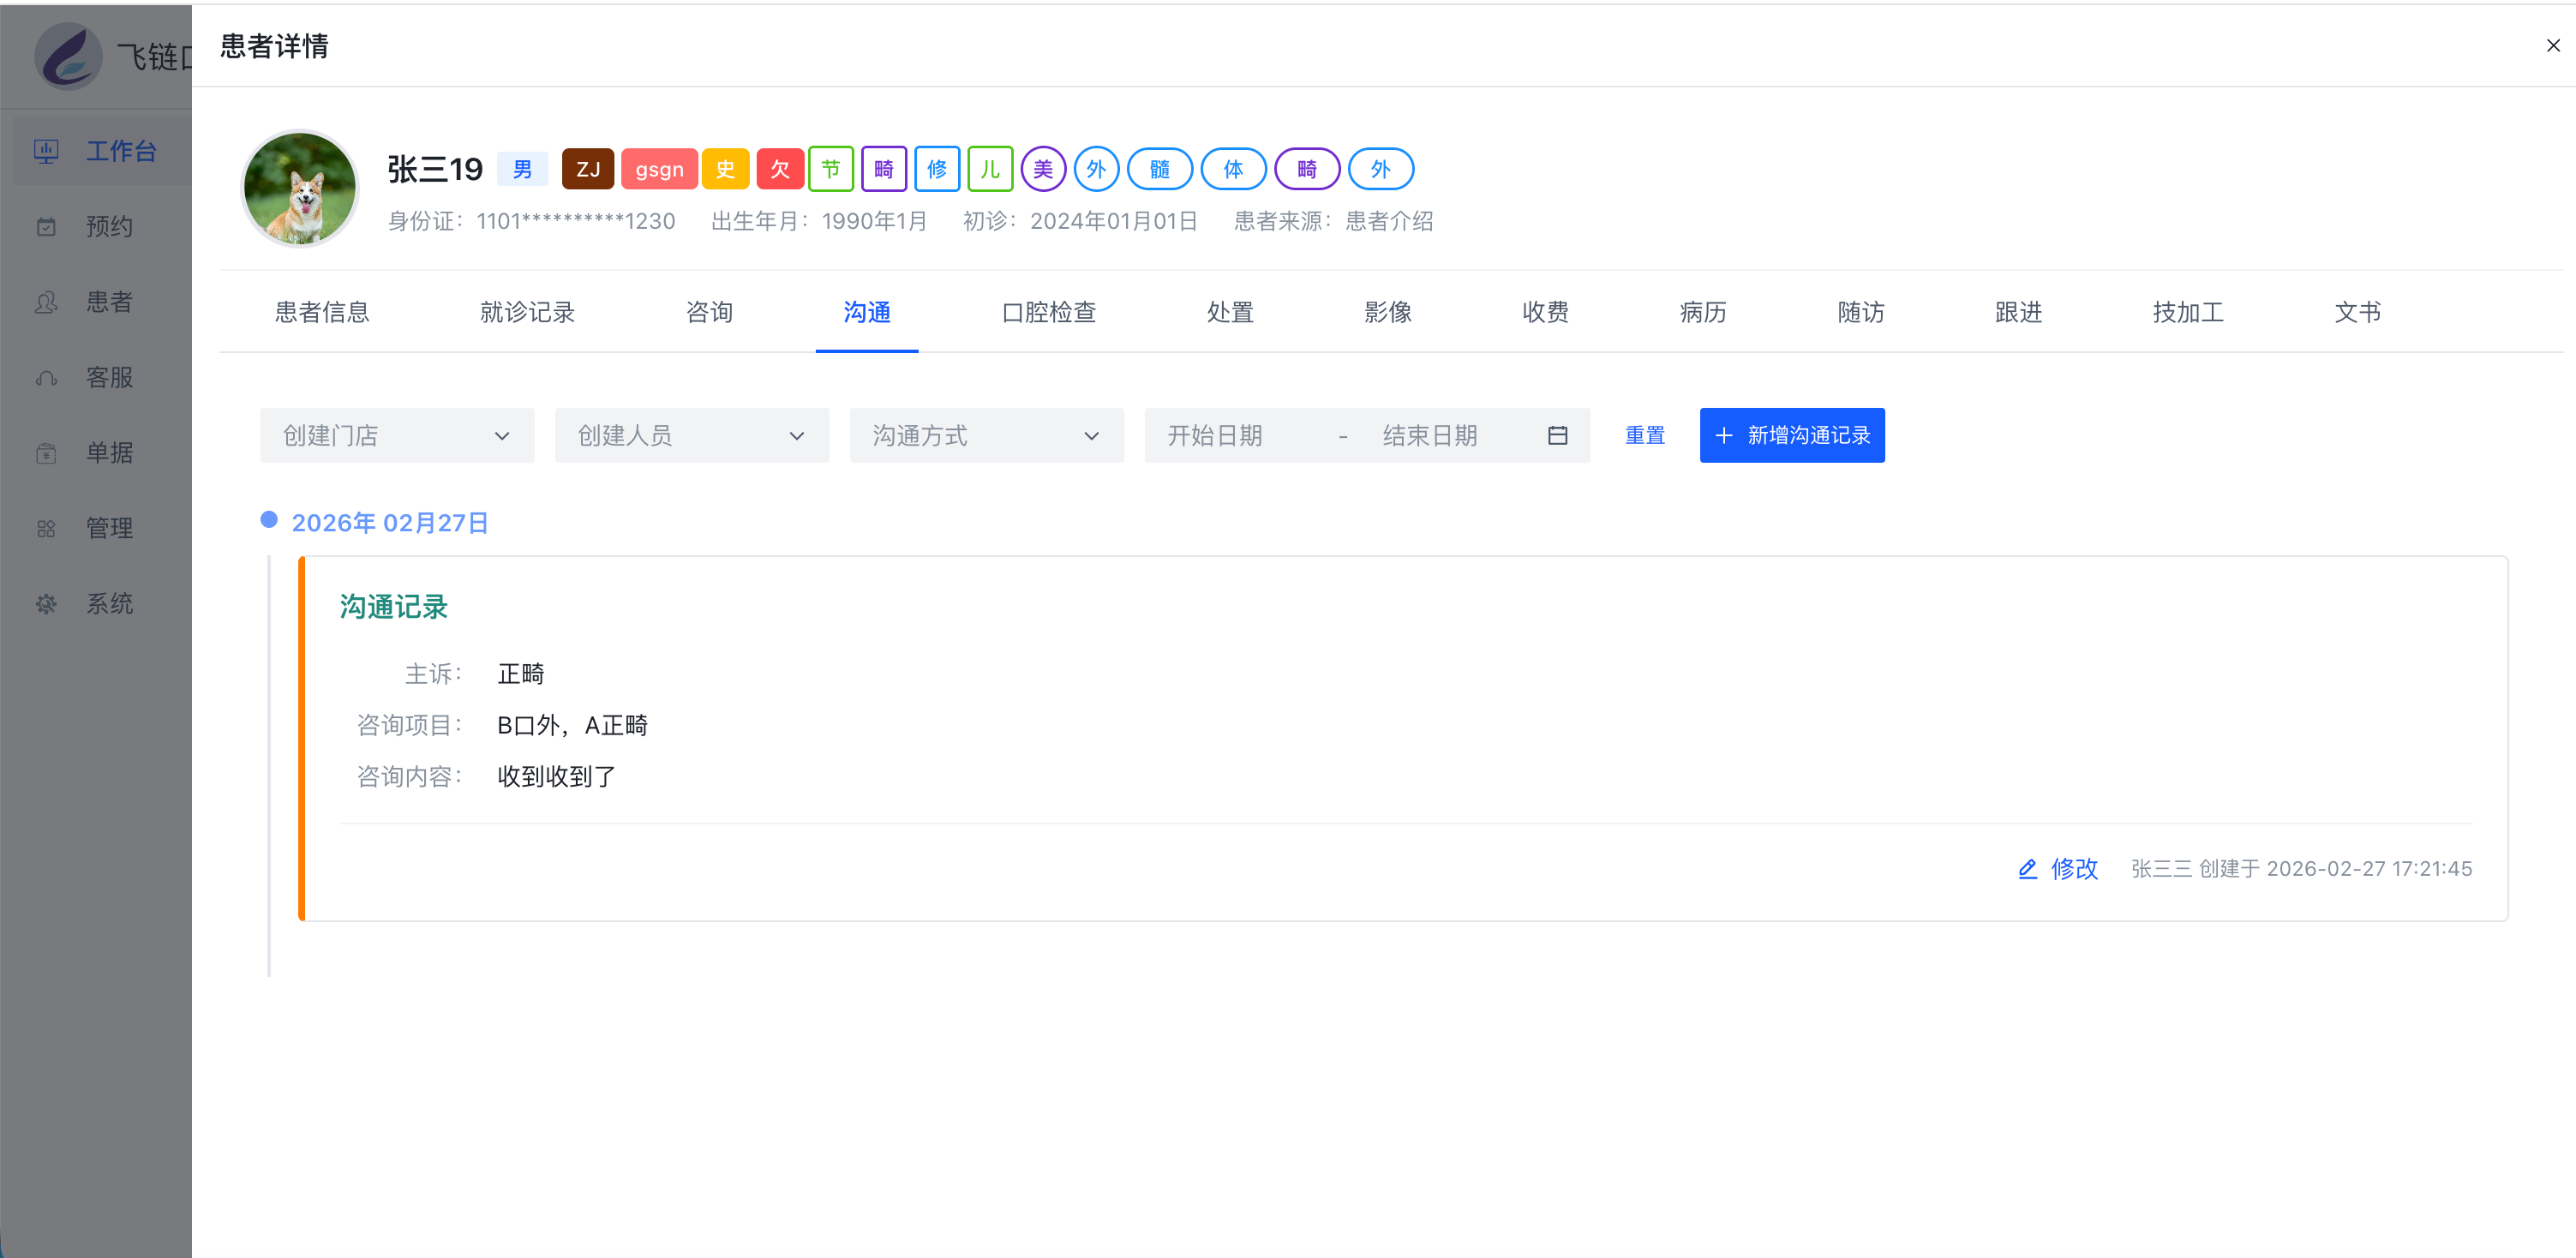Select the 沟通 tab
This screenshot has width=2576, height=1258.
click(867, 312)
